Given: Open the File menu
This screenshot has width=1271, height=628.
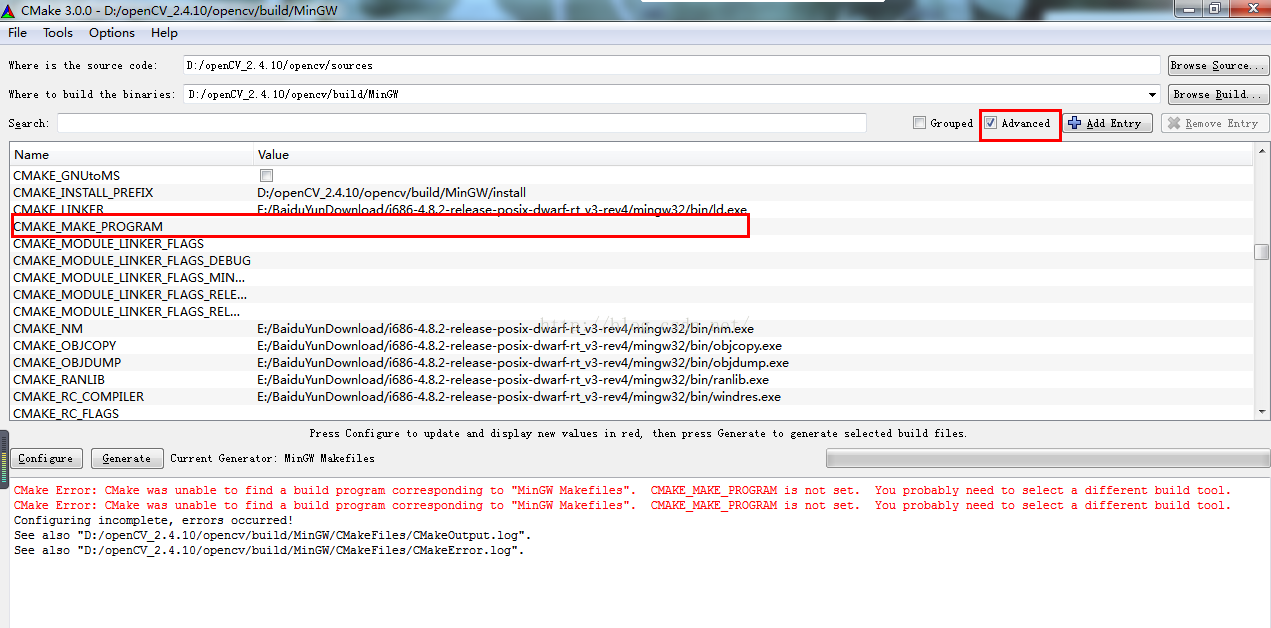Looking at the screenshot, I should pos(17,33).
